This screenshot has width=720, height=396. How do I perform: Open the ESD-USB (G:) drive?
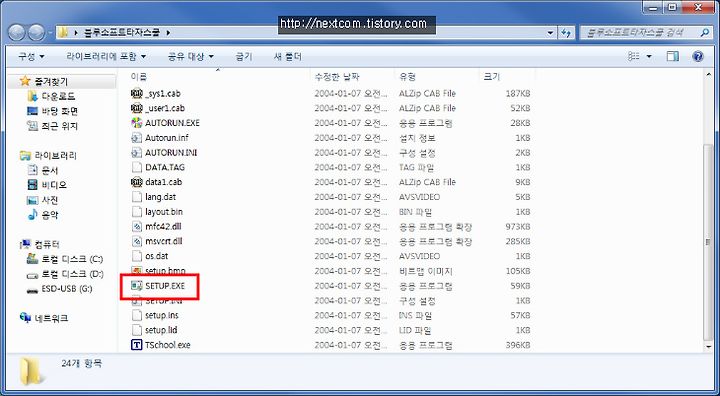[67, 289]
